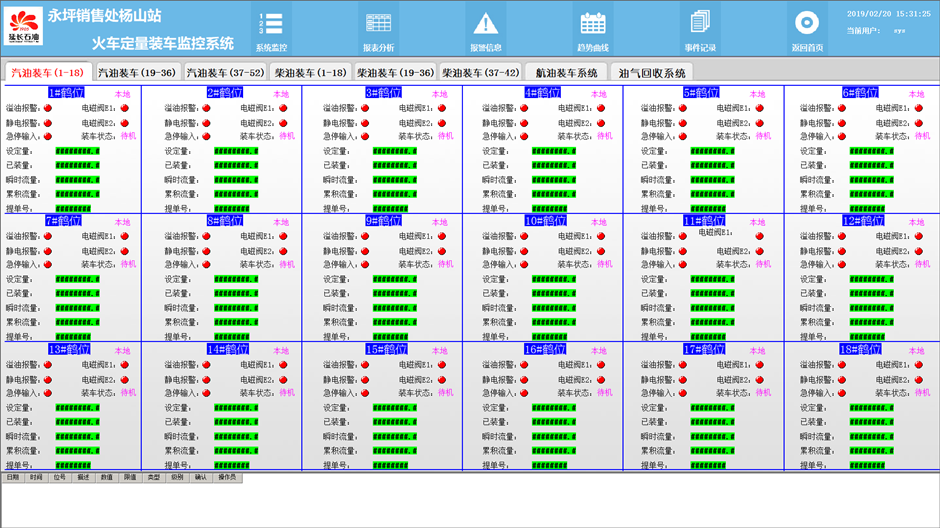This screenshot has width=940, height=528.
Task: Click the 延长石油 logo at top left
Action: [24, 27]
